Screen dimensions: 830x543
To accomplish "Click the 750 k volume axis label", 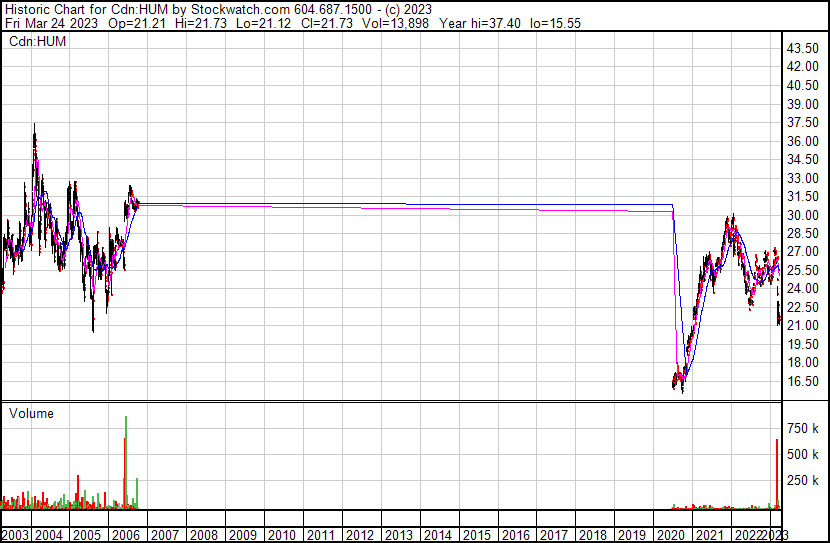I will coord(803,429).
